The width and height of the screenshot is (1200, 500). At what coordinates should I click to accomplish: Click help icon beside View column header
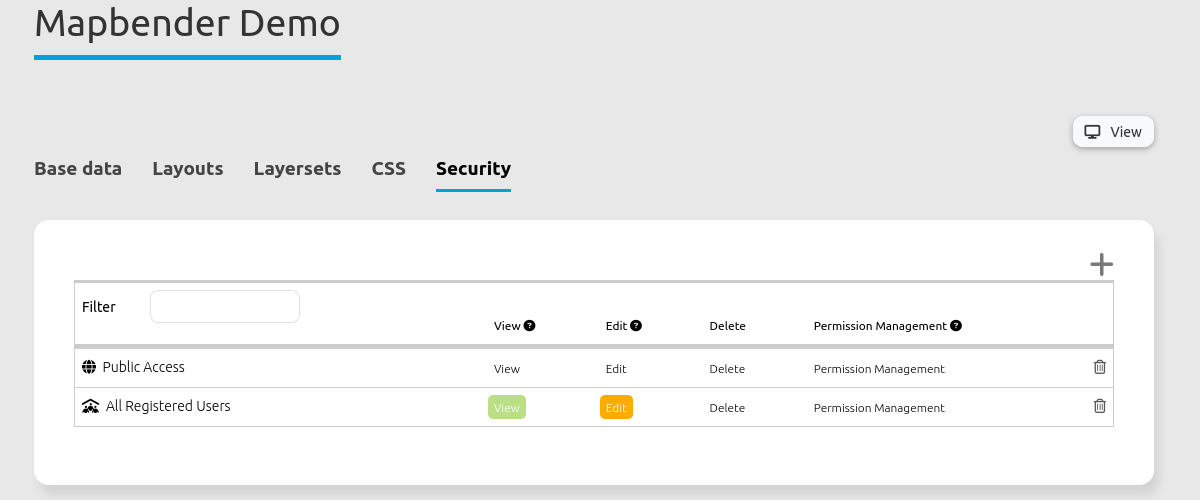(530, 325)
